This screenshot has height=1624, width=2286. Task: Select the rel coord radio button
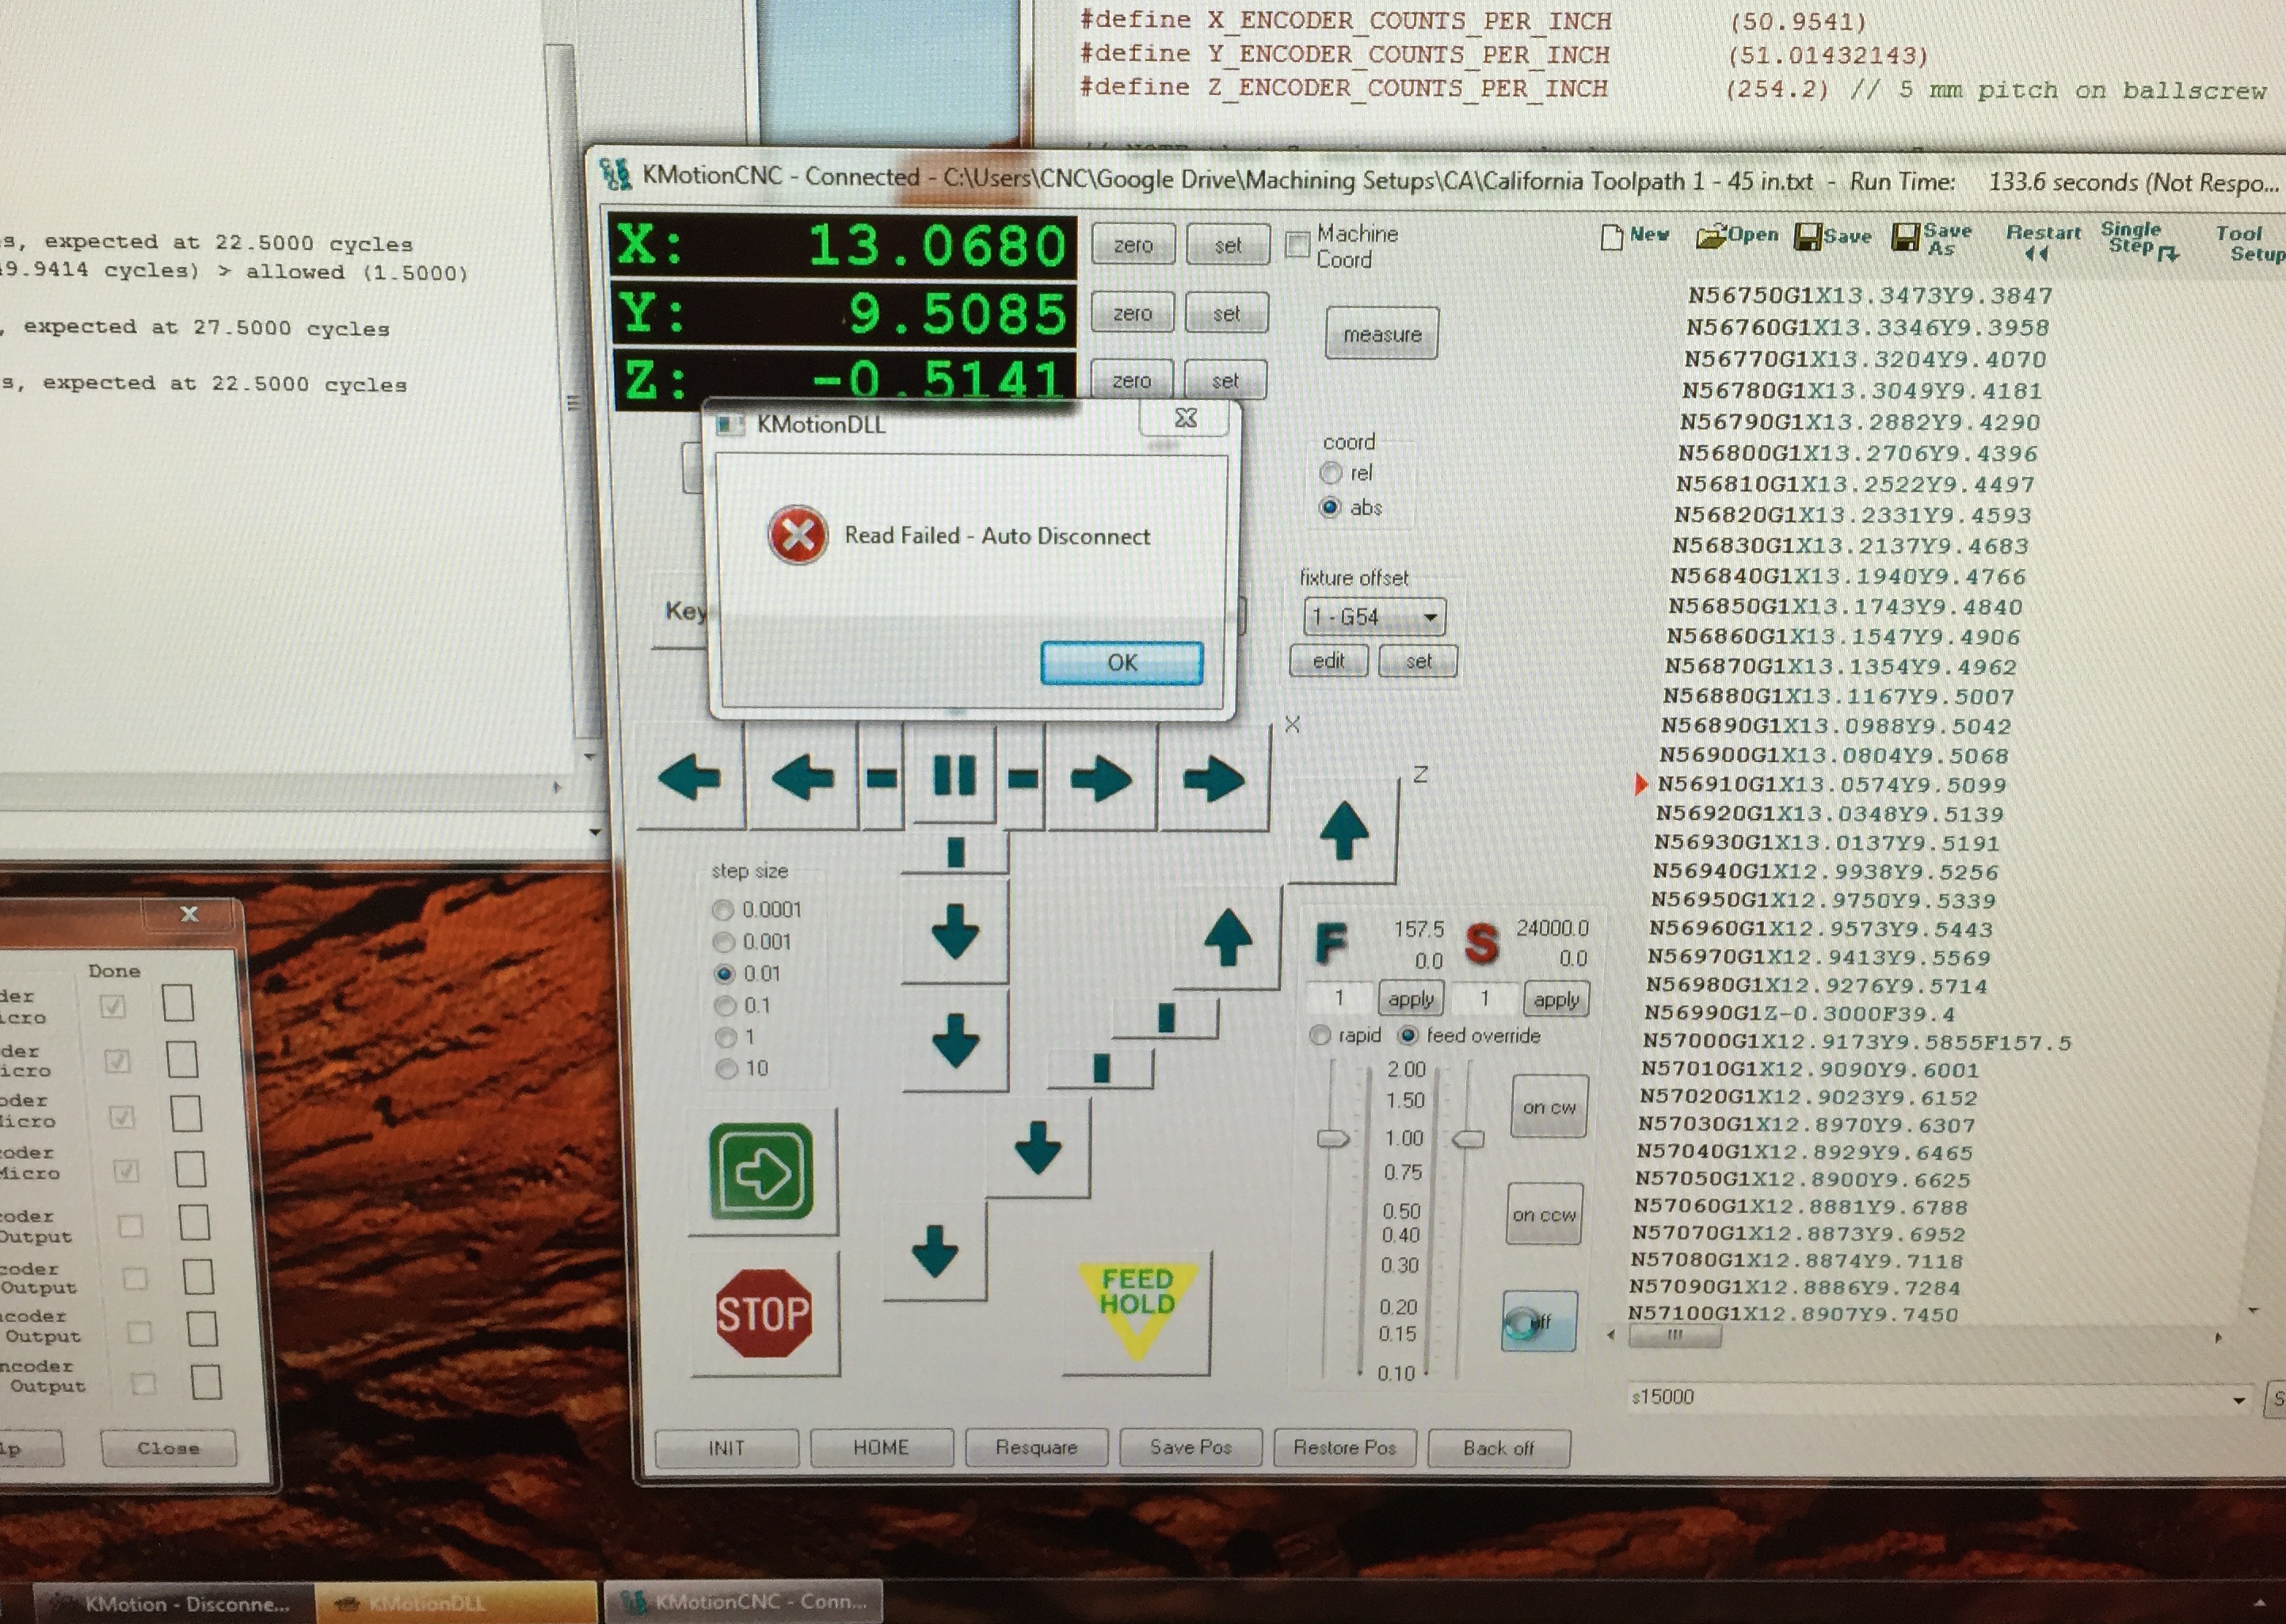1331,473
